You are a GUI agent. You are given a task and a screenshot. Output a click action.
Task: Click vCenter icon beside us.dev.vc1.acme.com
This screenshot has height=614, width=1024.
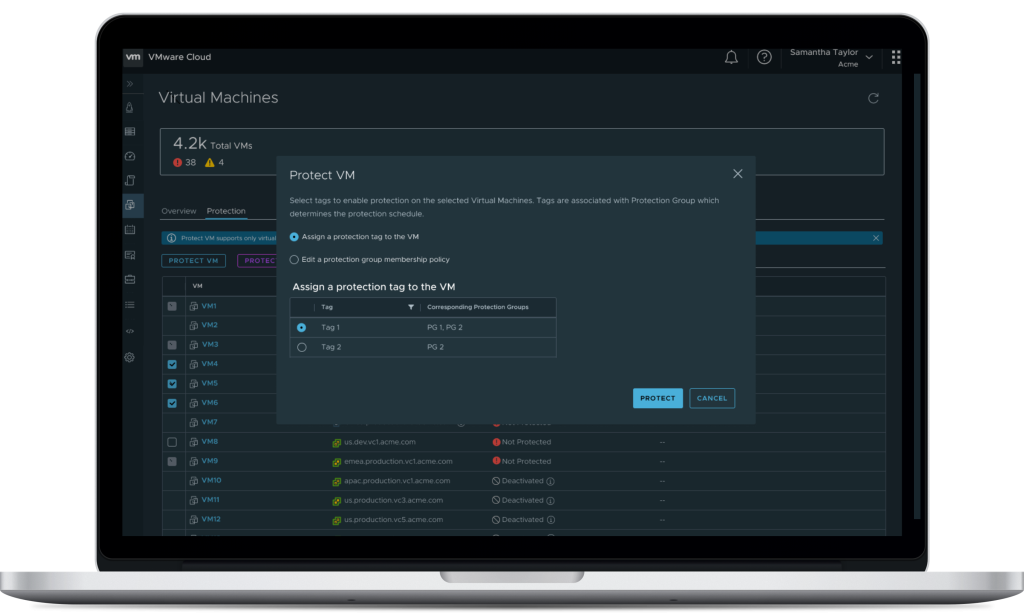(336, 443)
